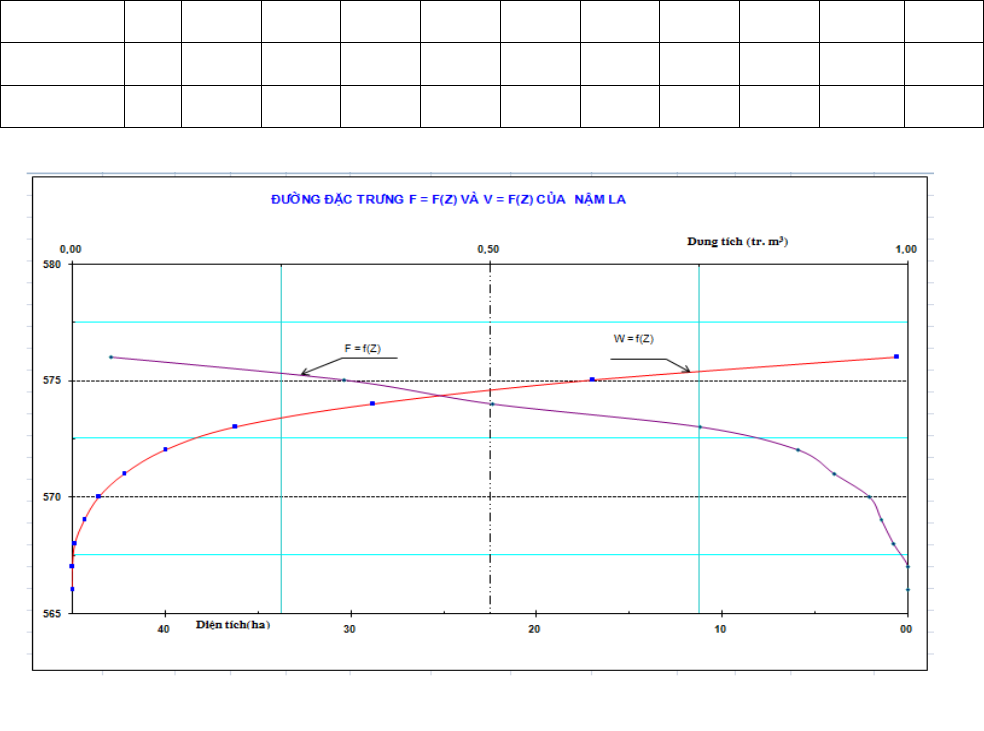The image size is (984, 731).
Task: Select the 20 bottom axis label
Action: (x=534, y=629)
